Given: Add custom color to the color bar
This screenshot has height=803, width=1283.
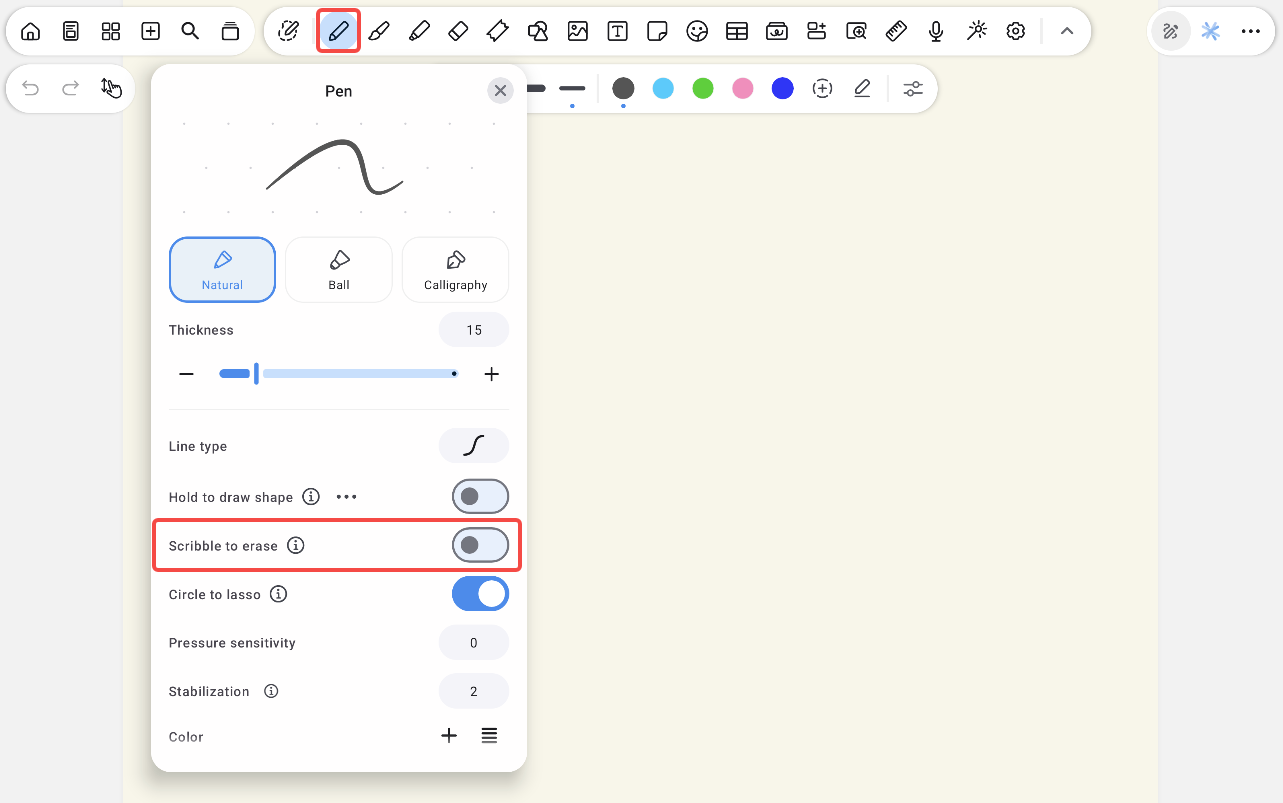Looking at the screenshot, I should (x=822, y=89).
